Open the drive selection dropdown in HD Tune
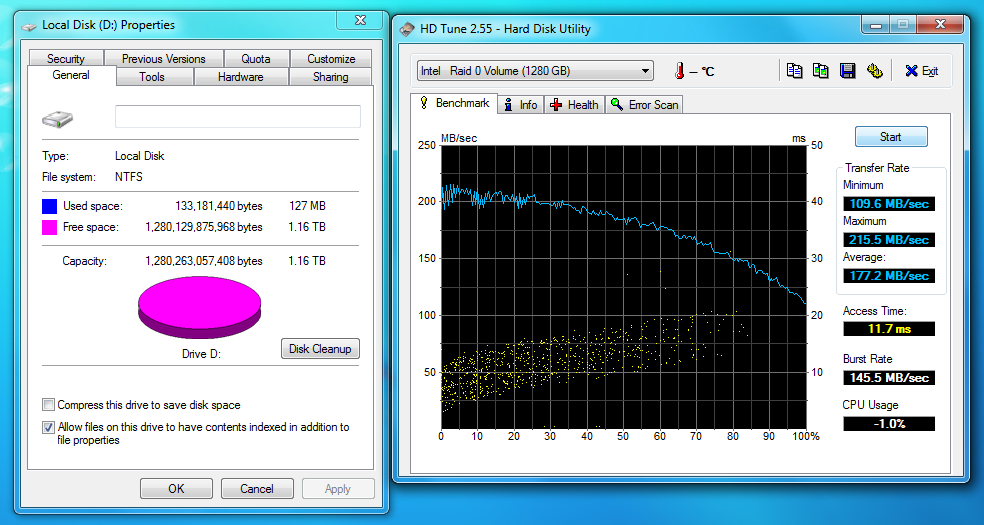Viewport: 984px width, 525px height. pos(535,71)
